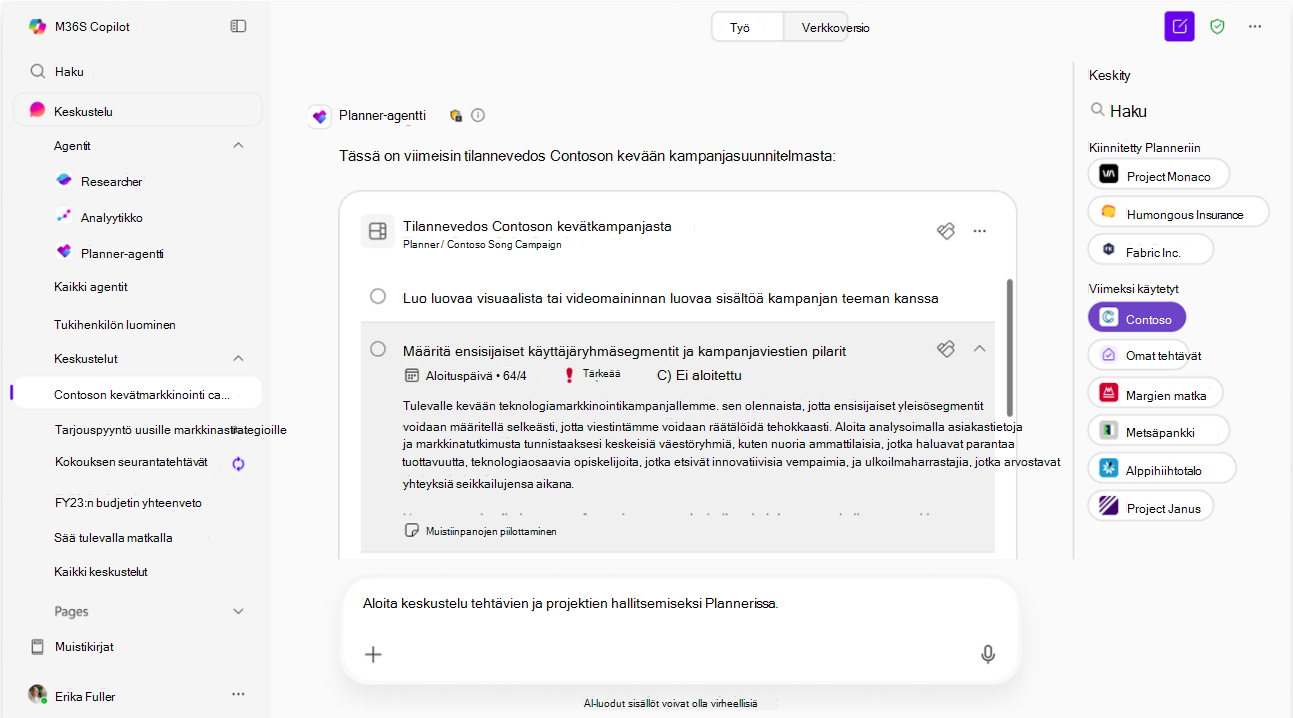
Task: Open FY23:n budjetin yhteenveto conversation
Action: click(x=128, y=503)
